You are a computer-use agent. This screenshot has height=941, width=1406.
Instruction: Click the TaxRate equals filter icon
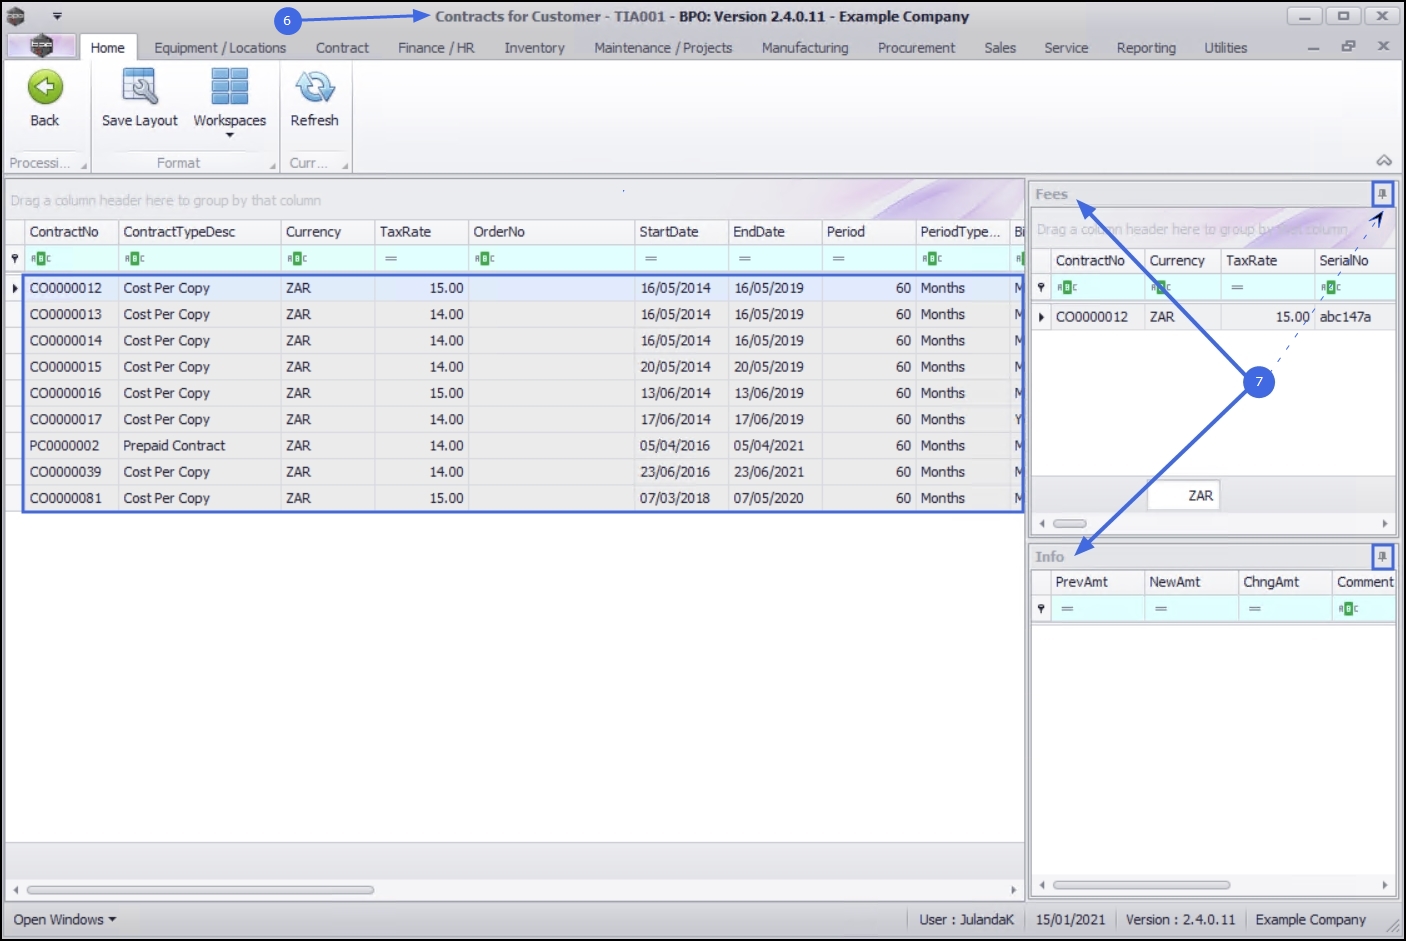391,258
